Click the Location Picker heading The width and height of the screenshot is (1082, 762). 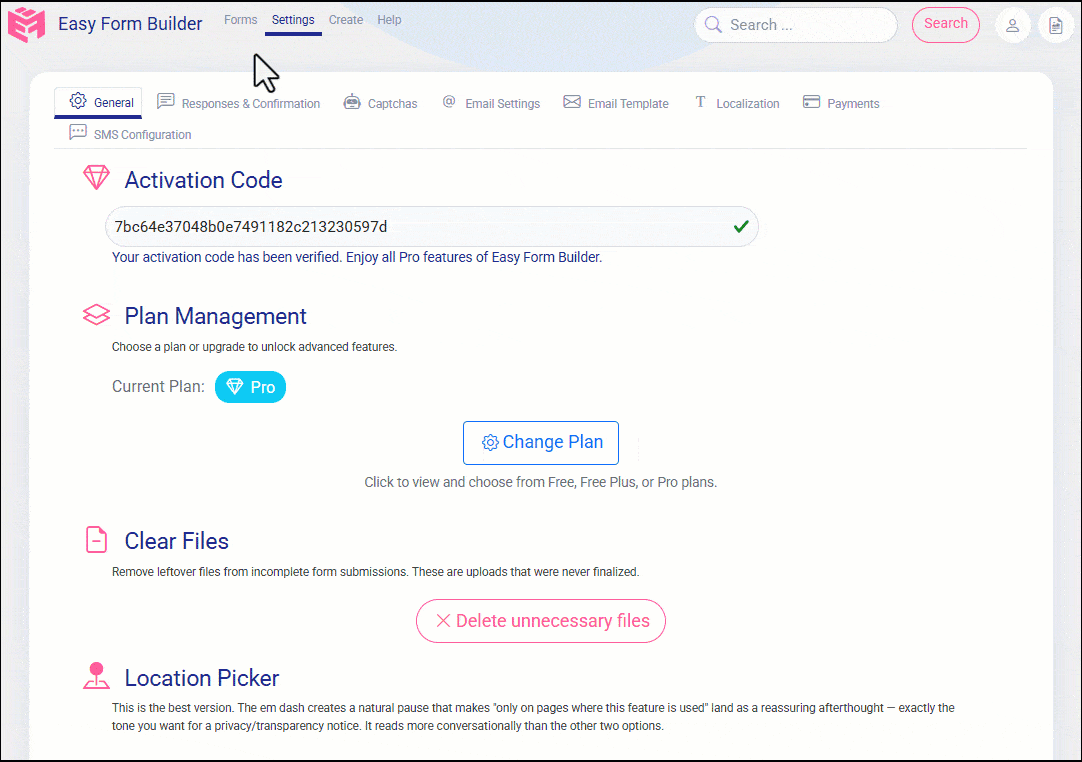(201, 678)
